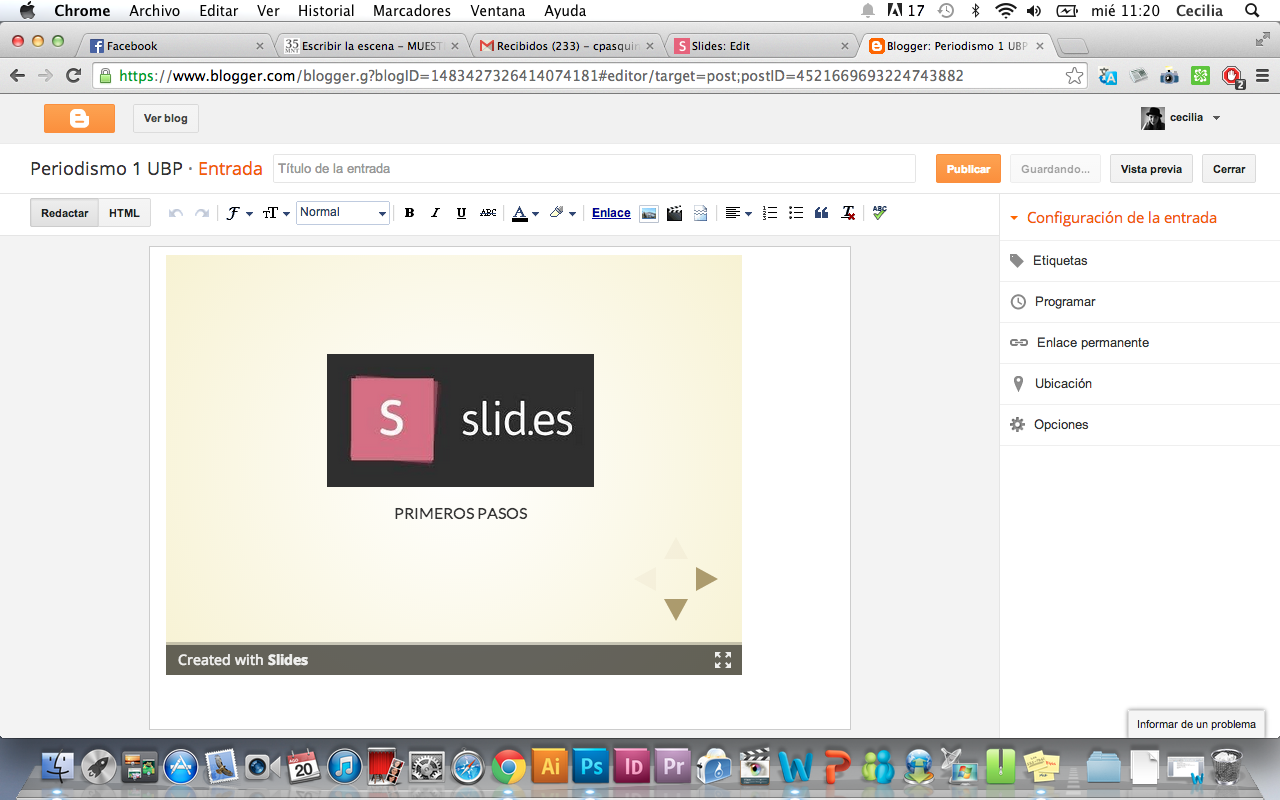Viewport: 1280px width, 800px height.
Task: Run the spell check
Action: pos(879,213)
